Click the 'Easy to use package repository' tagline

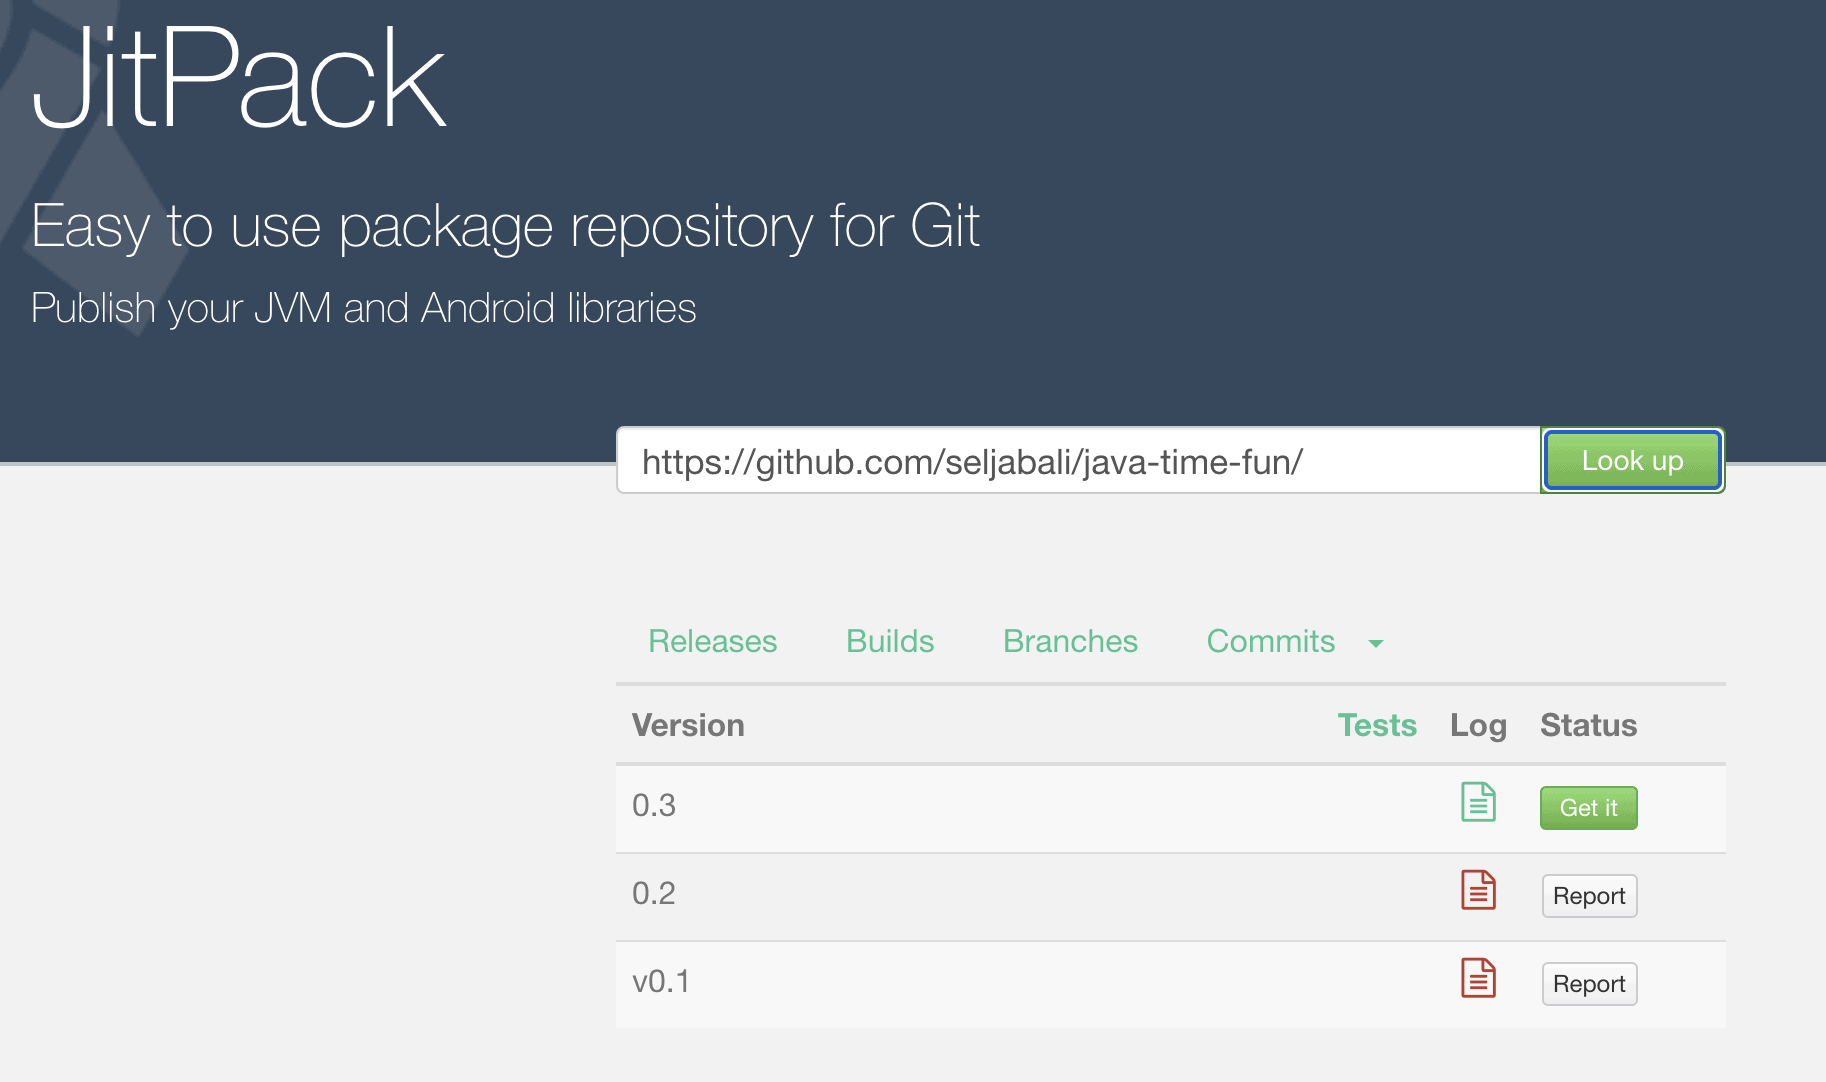505,227
